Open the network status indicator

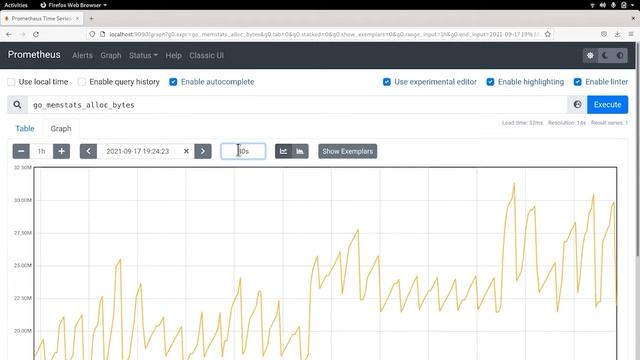(x=592, y=5)
